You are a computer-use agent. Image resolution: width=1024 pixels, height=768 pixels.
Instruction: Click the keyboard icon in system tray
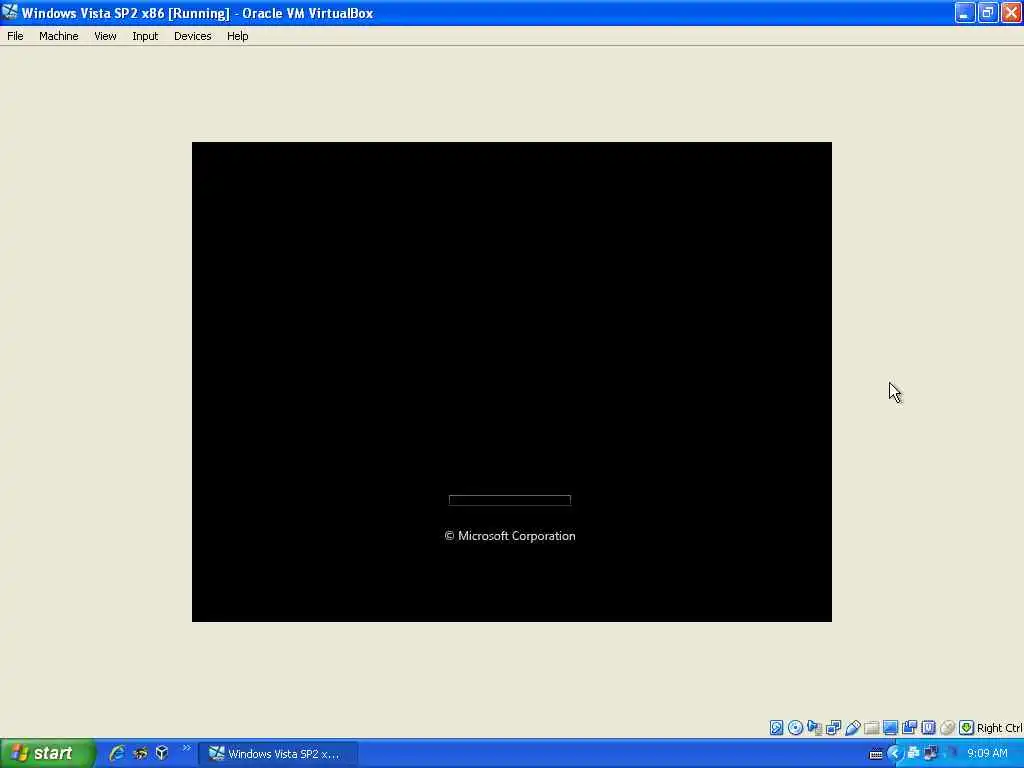click(x=876, y=754)
